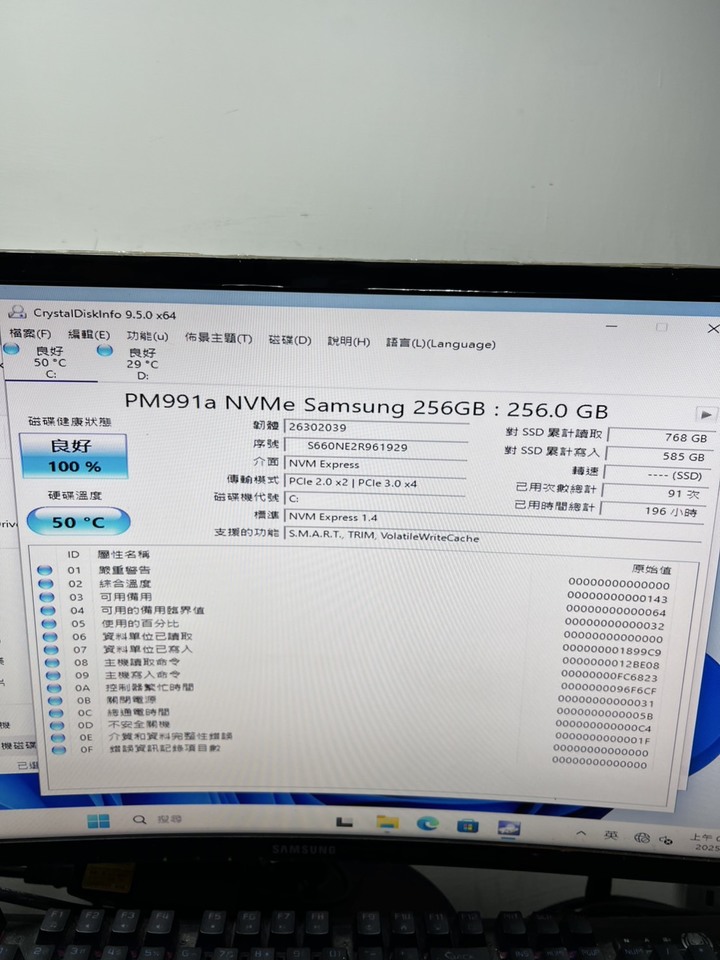Open the 語言(L)(Language) menu
Image resolution: width=720 pixels, height=960 pixels.
point(441,344)
